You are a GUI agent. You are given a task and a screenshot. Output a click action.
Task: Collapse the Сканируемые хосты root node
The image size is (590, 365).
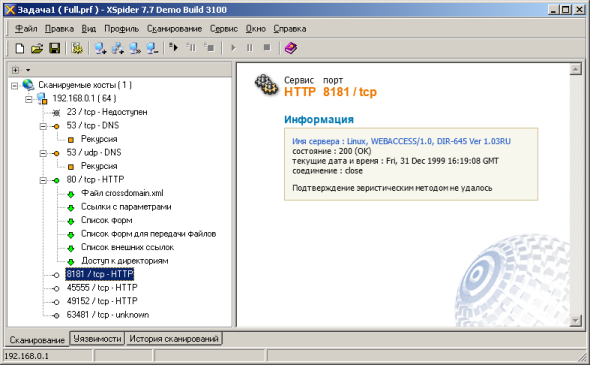[x=14, y=86]
